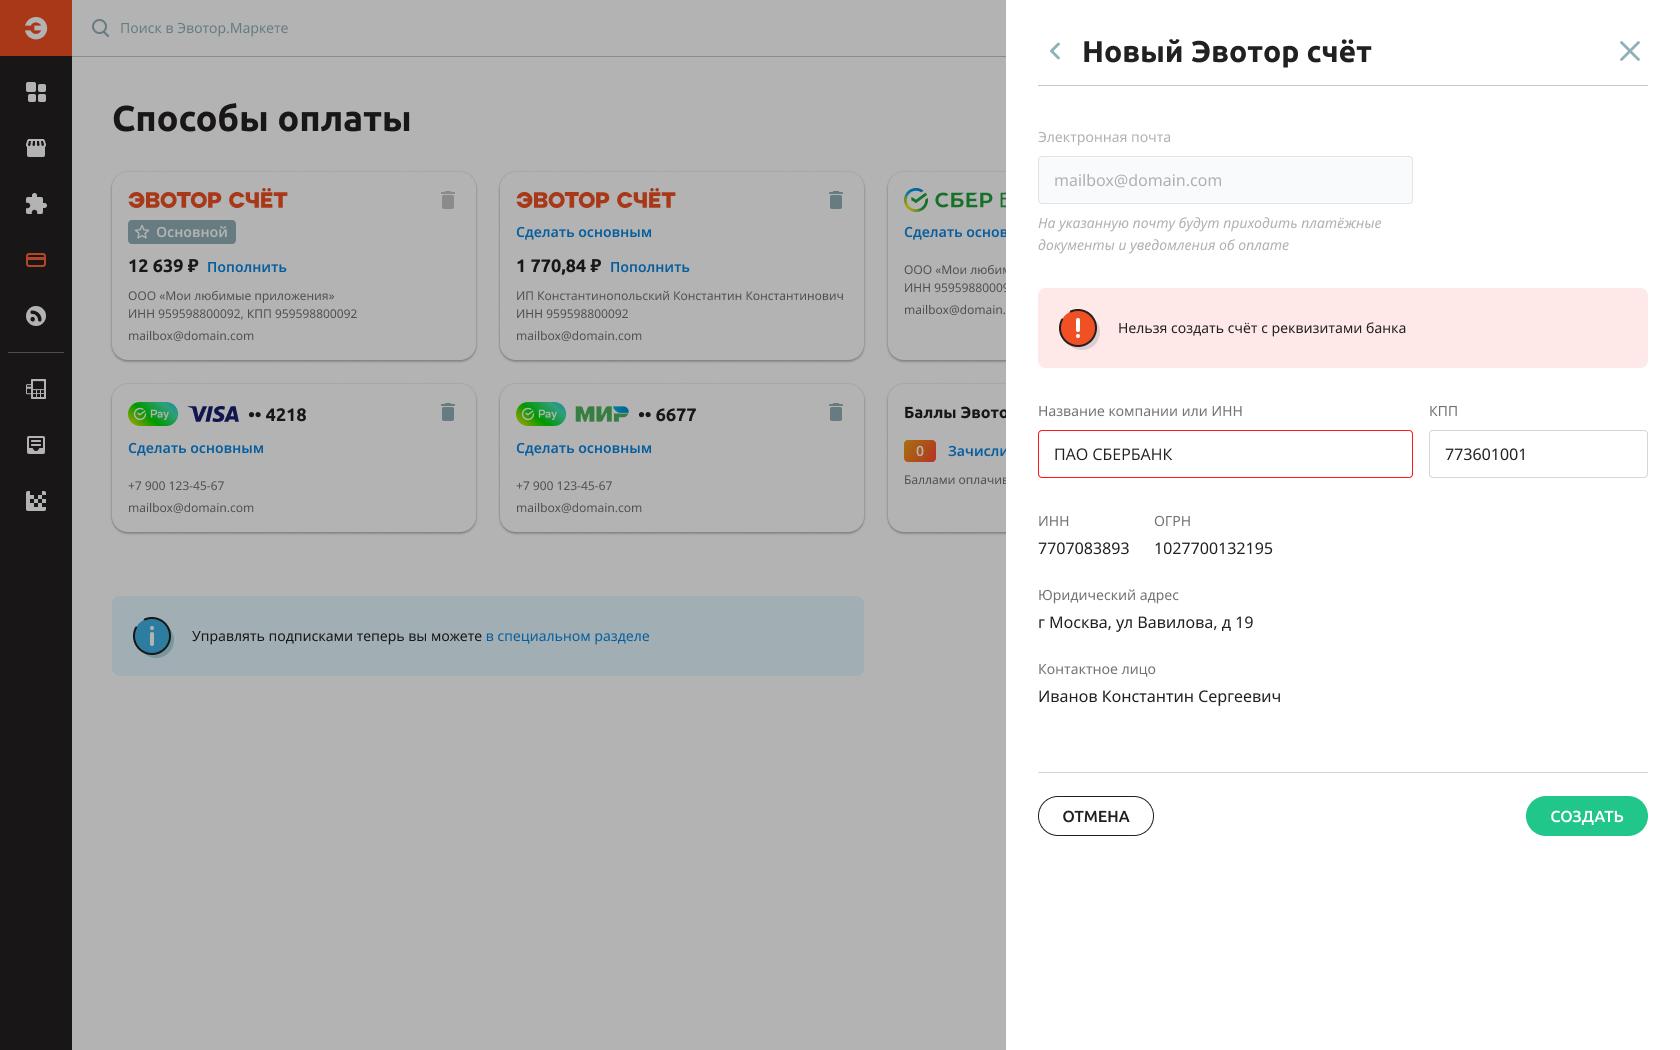Click the Evotor logo in the sidebar

[36, 28]
